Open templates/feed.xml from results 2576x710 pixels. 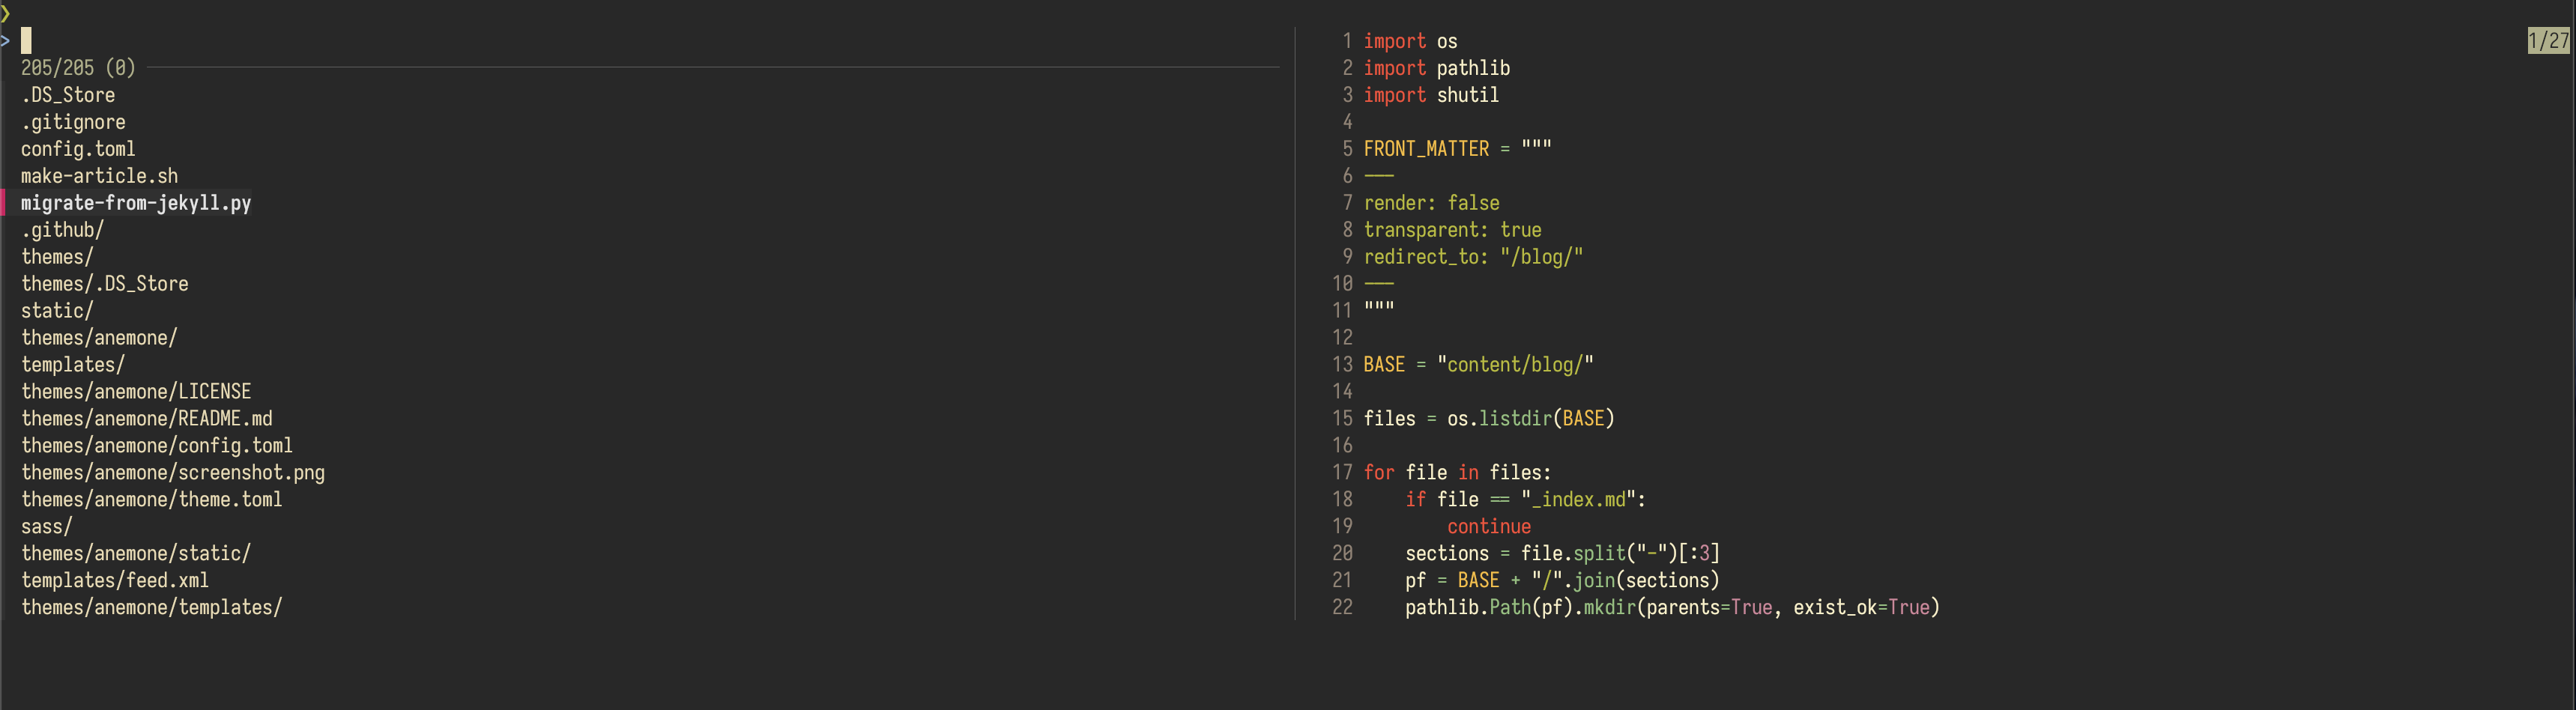point(115,580)
